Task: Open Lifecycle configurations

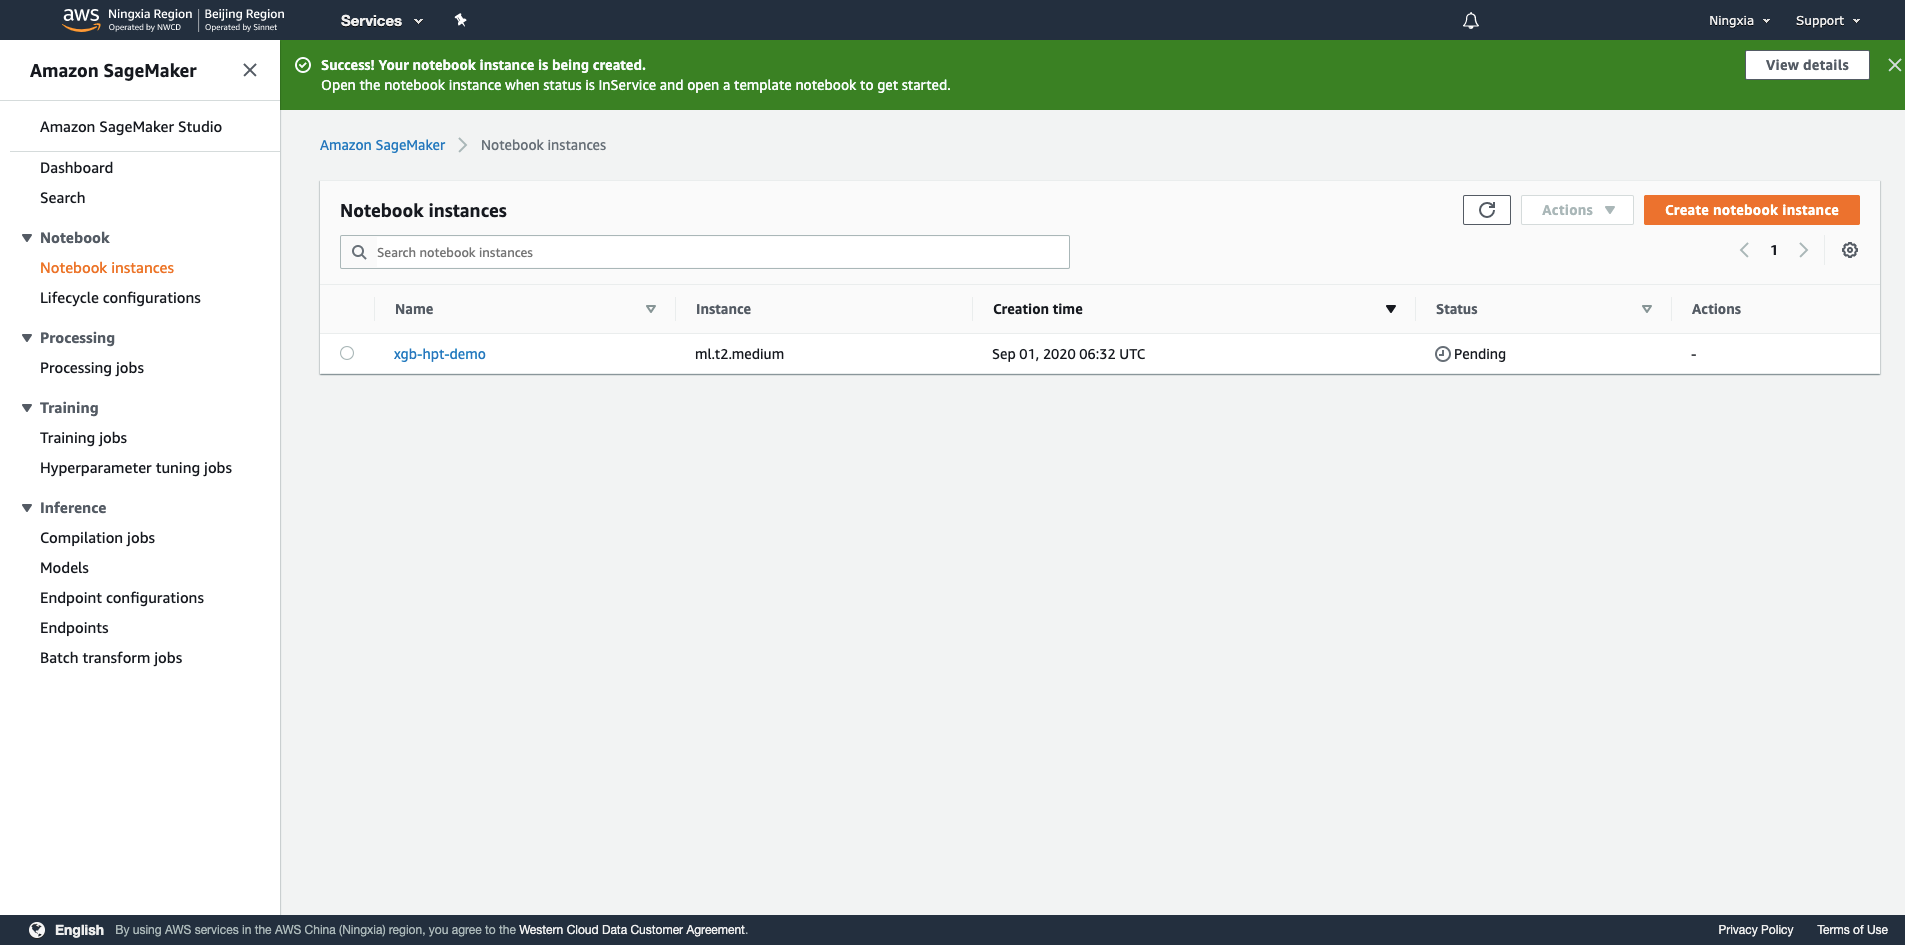Action: tap(120, 298)
